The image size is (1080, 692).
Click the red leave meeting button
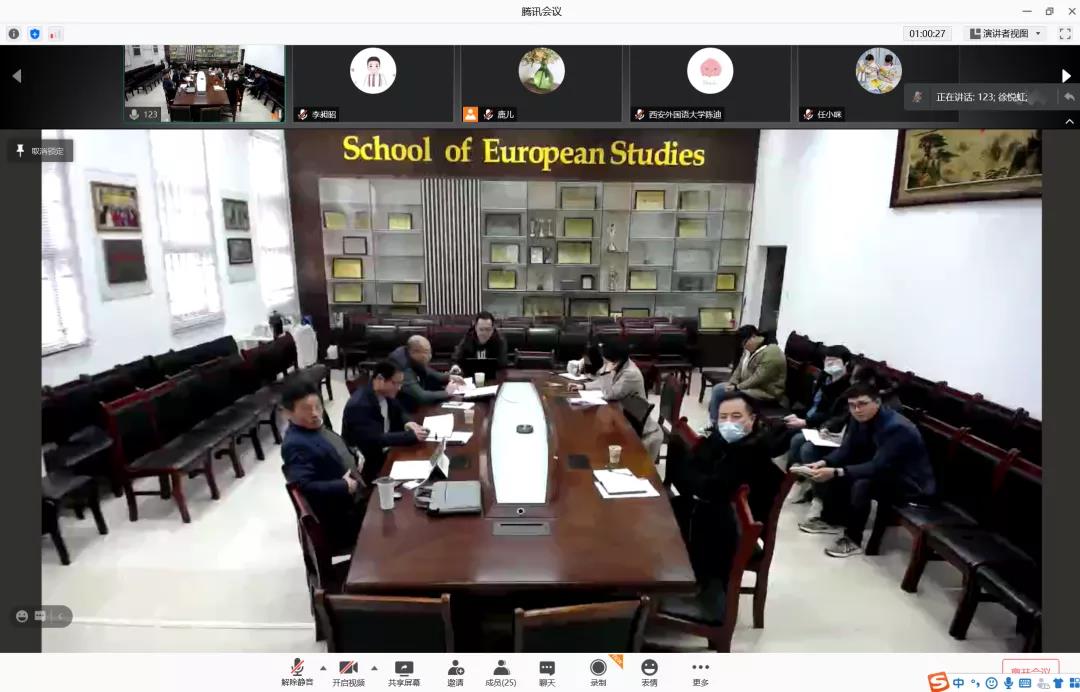click(1030, 669)
